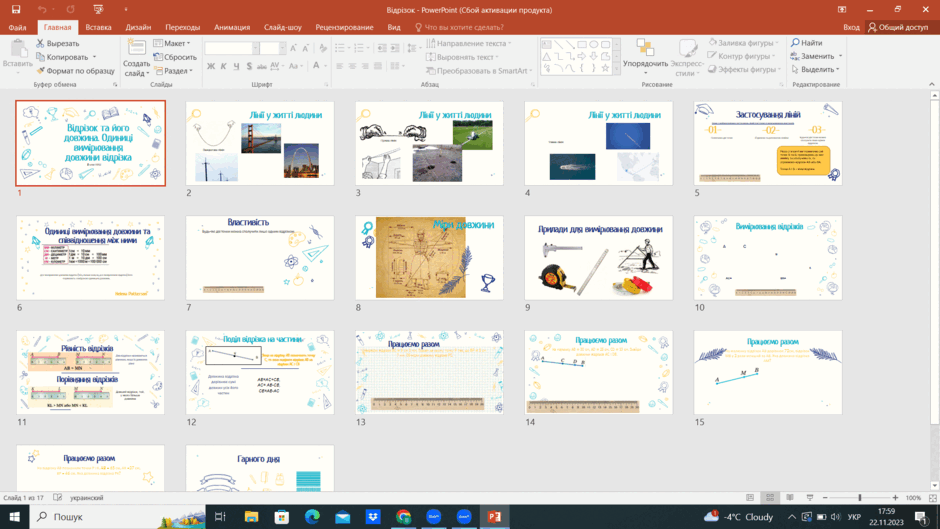
Task: Click the Cut (Вырезать) scissors icon
Action: [x=40, y=43]
